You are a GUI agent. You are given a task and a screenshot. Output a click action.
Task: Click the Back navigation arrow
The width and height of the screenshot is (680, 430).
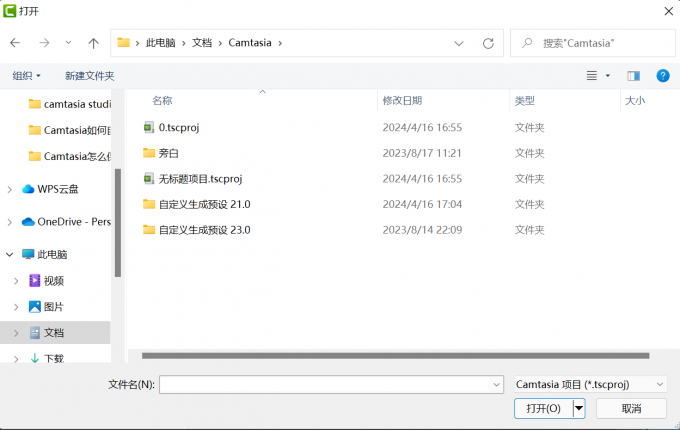pyautogui.click(x=15, y=43)
